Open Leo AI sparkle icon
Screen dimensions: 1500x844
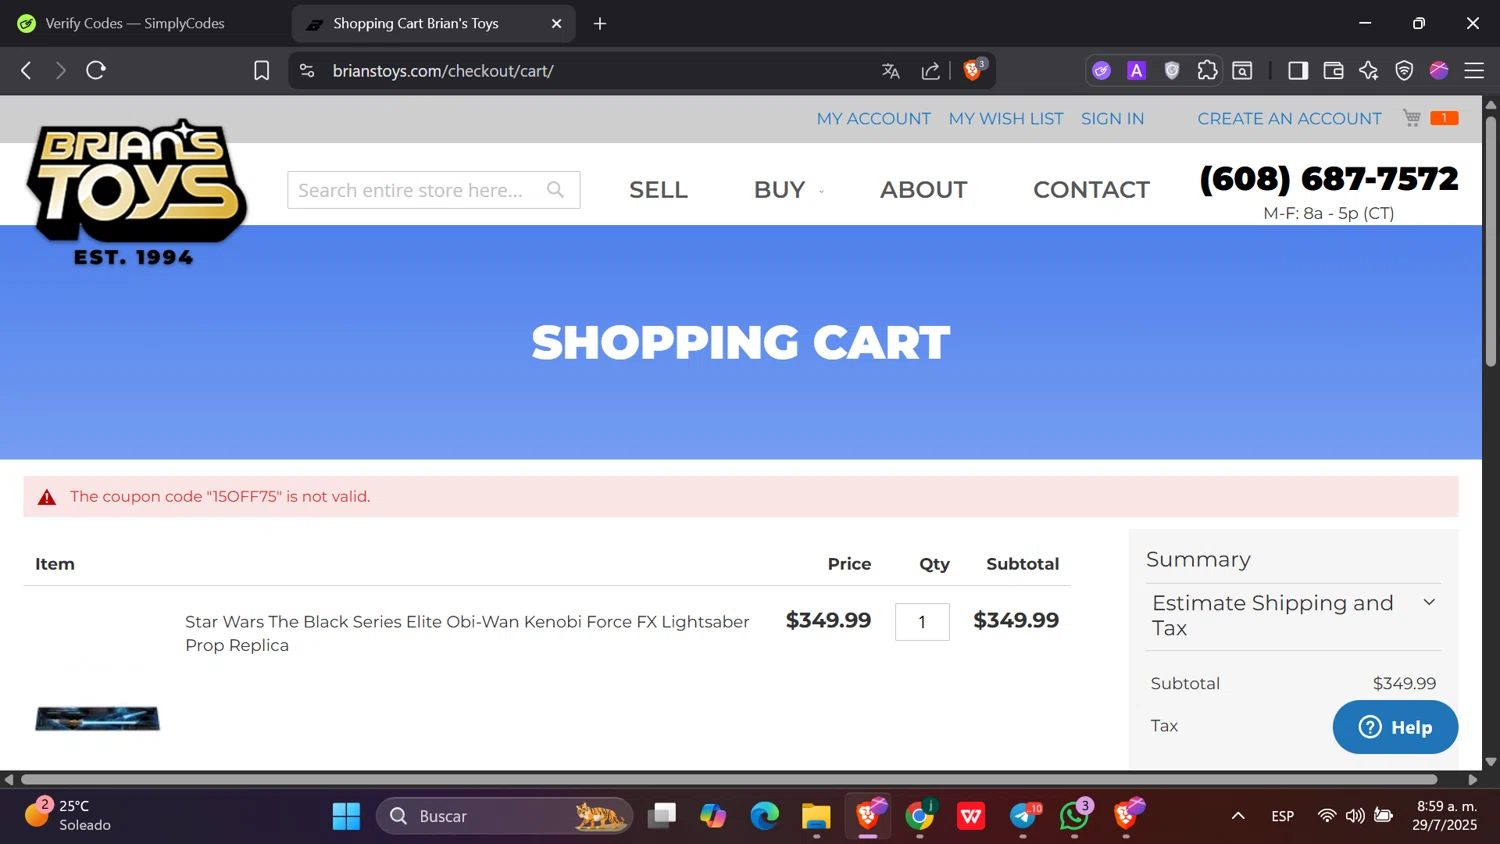(1369, 70)
